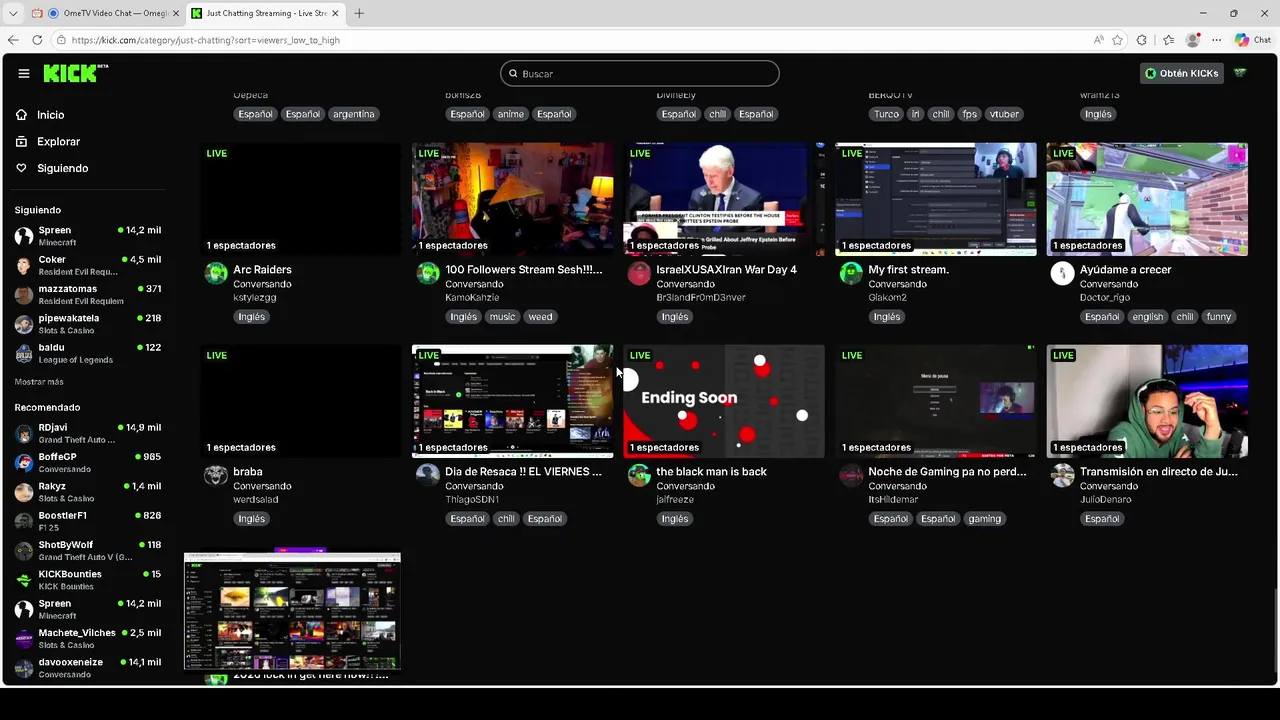This screenshot has height=720, width=1280.
Task: Open the Copilot Chat button
Action: coord(1255,40)
